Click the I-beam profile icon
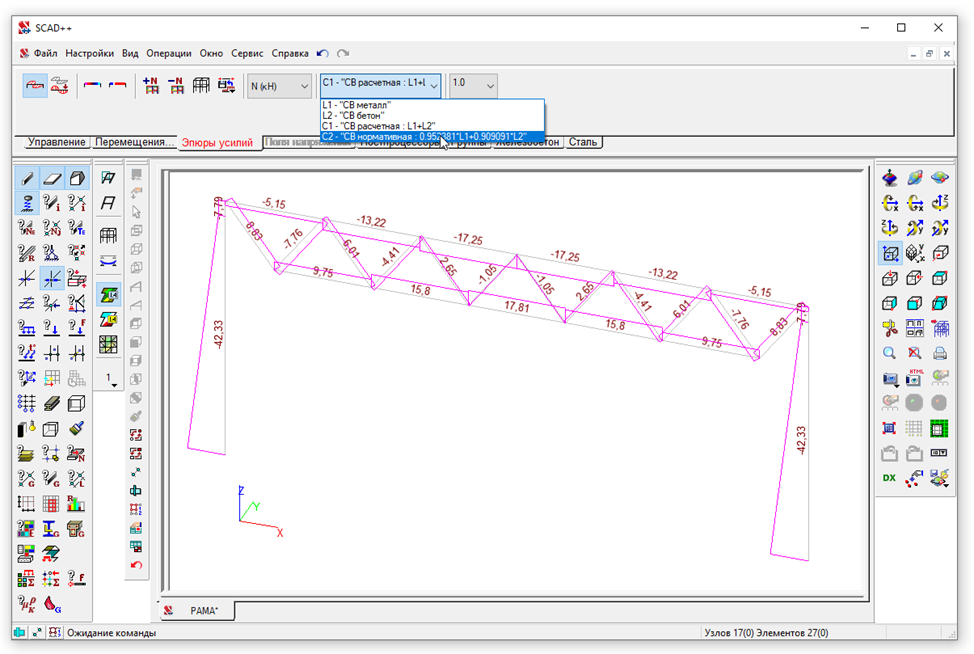This screenshot has width=974, height=654. (52, 529)
